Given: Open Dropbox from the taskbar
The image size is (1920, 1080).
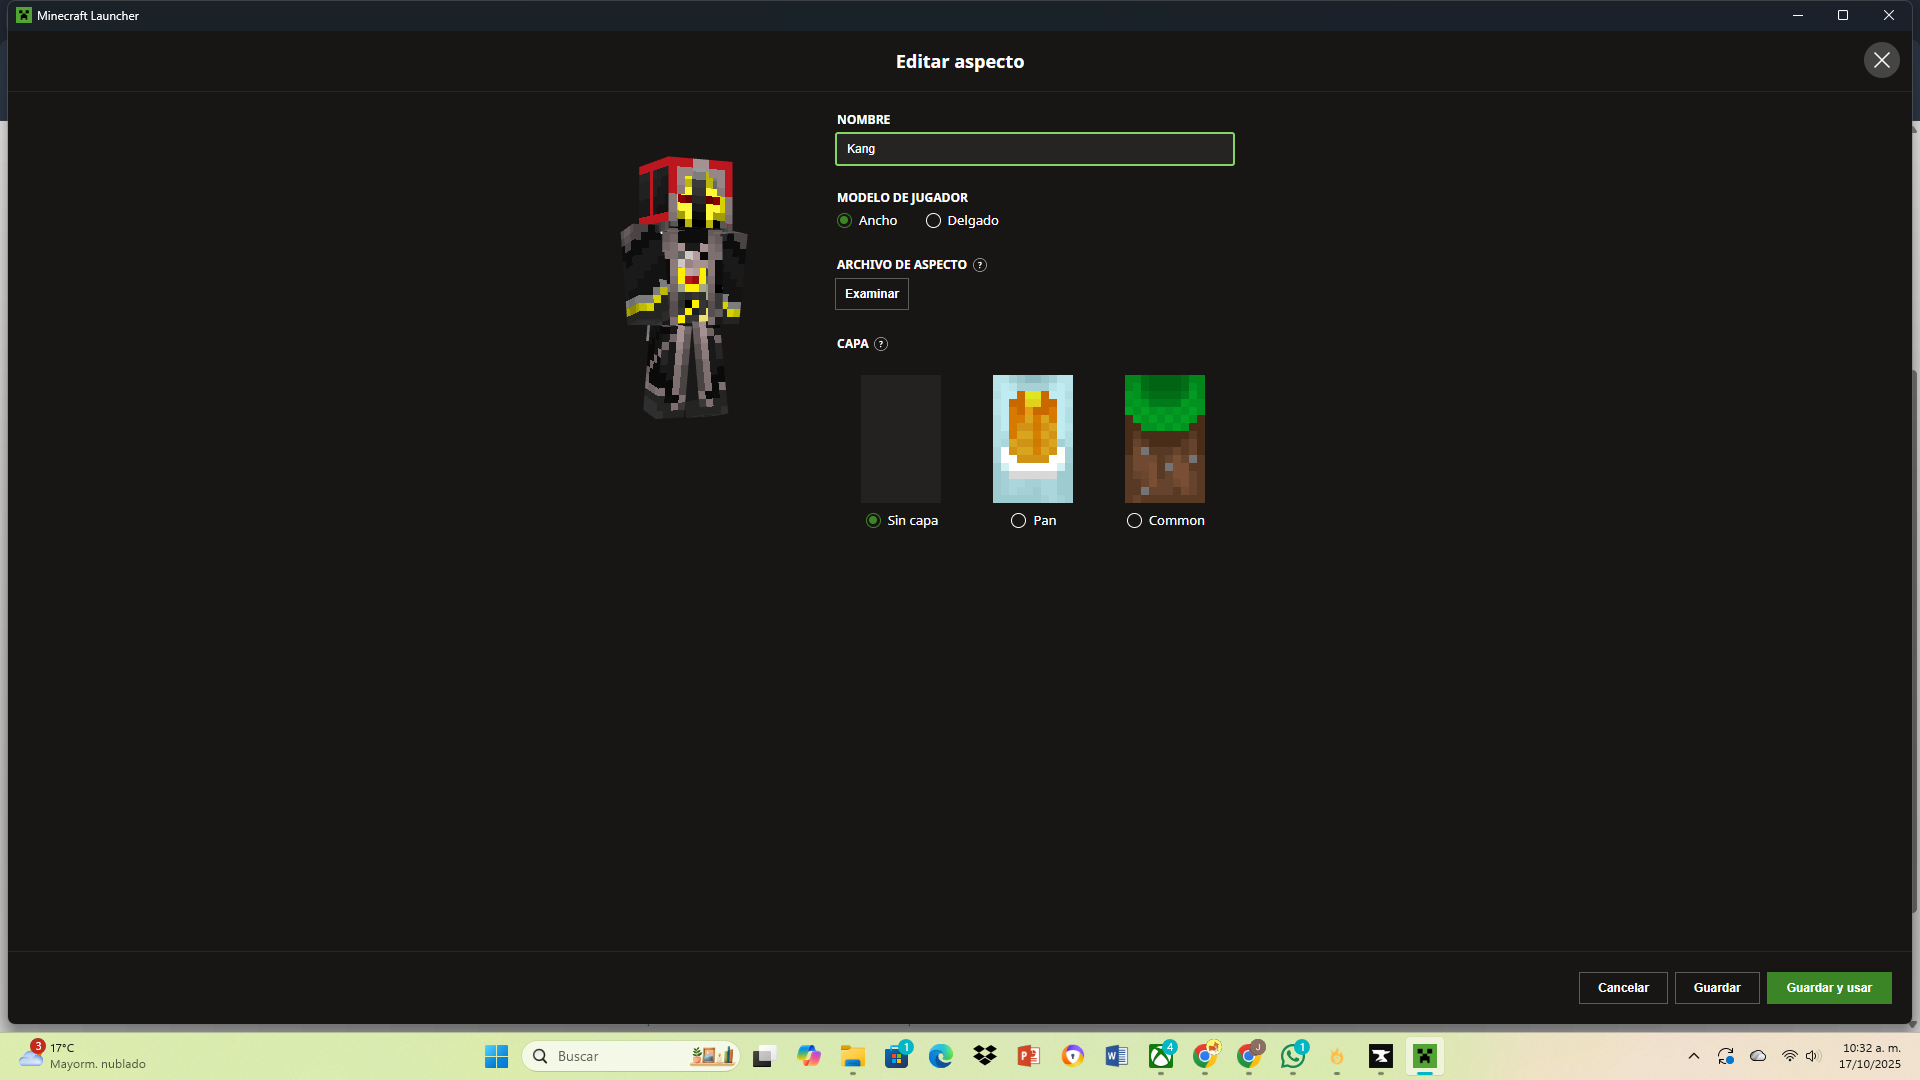Looking at the screenshot, I should tap(985, 1056).
